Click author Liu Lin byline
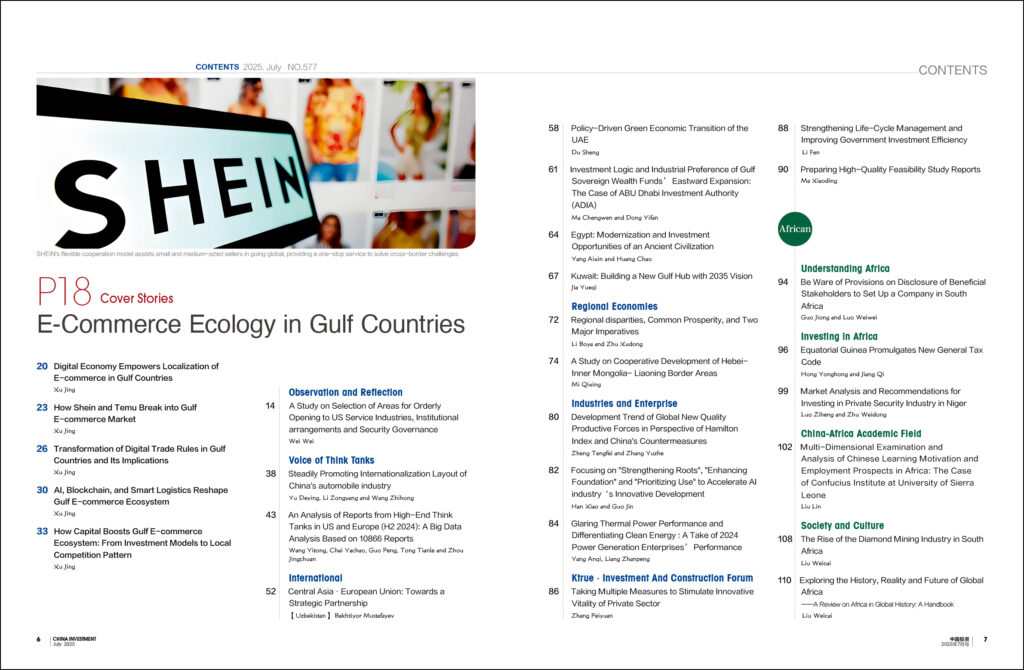The width and height of the screenshot is (1024, 670). pos(811,507)
